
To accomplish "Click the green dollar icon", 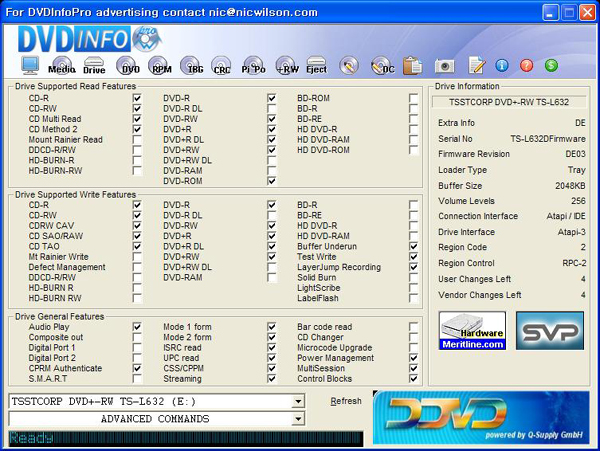I will point(551,65).
